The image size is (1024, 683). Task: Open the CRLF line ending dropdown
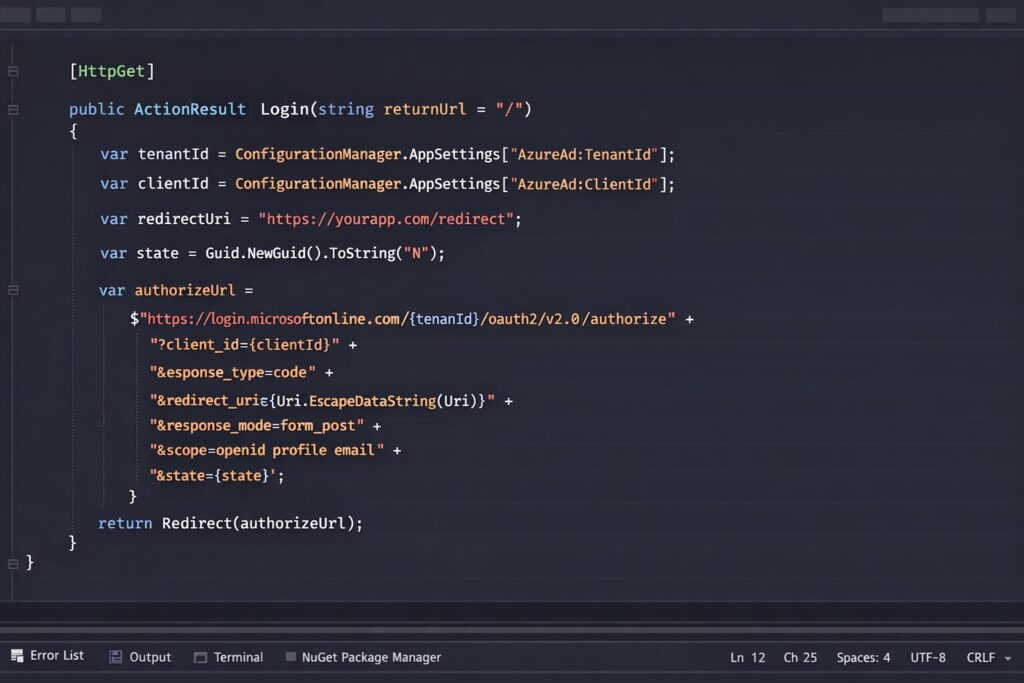tap(988, 657)
